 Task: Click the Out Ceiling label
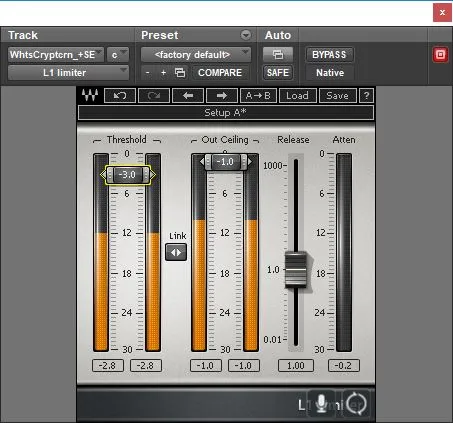click(225, 140)
